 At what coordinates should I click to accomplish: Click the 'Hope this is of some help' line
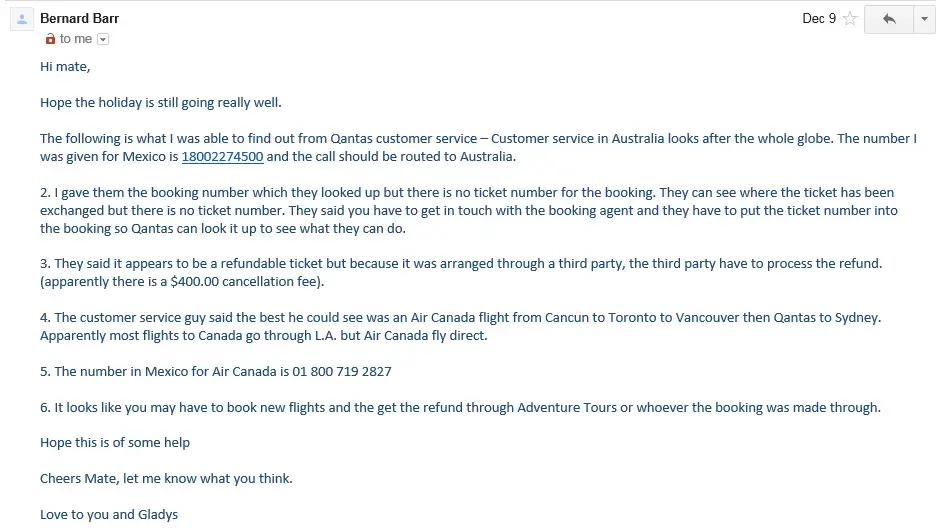(115, 443)
